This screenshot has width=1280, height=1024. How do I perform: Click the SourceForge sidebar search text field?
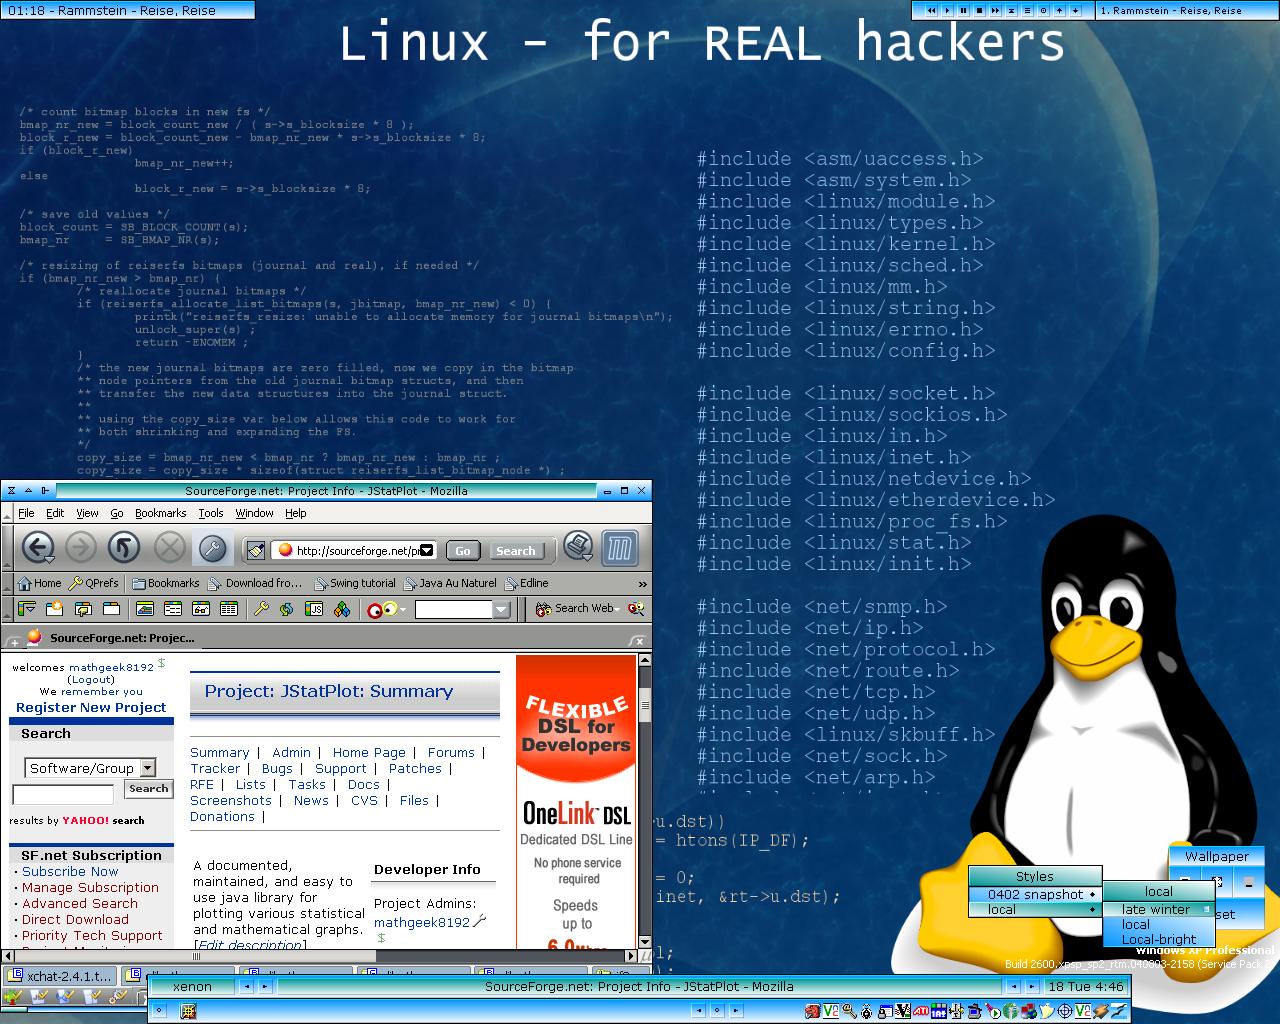[x=63, y=795]
